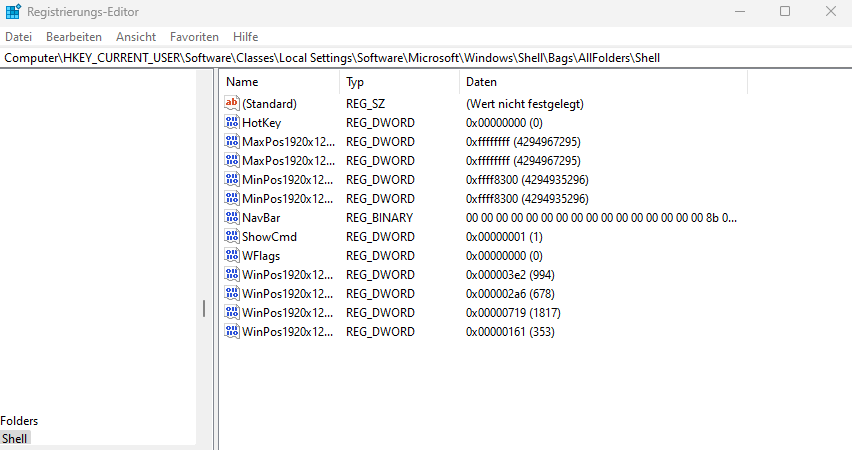Click the icon of the WinPos row with 678
The image size is (852, 450).
(x=232, y=293)
